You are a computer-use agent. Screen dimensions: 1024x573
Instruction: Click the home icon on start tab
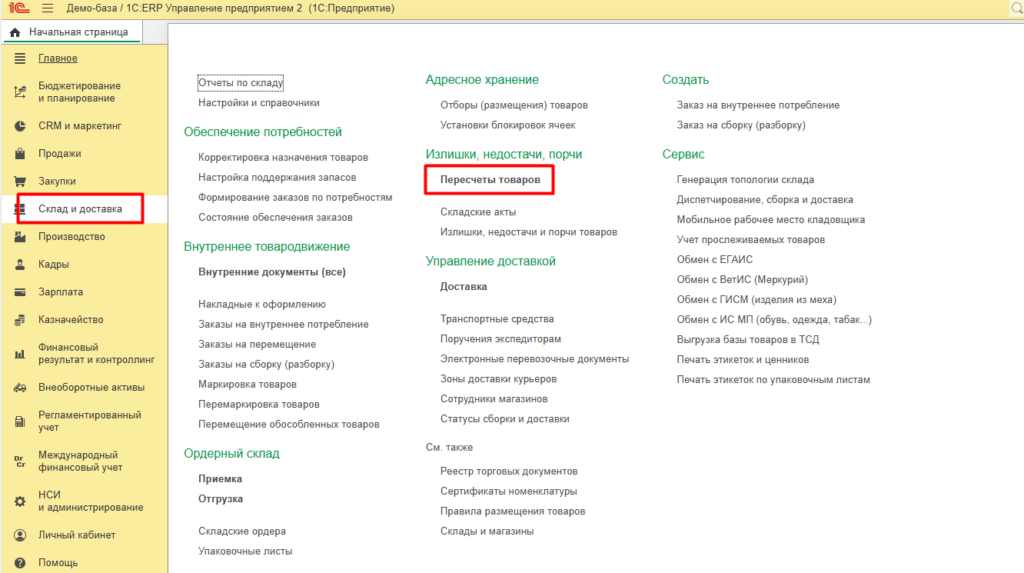coord(15,32)
